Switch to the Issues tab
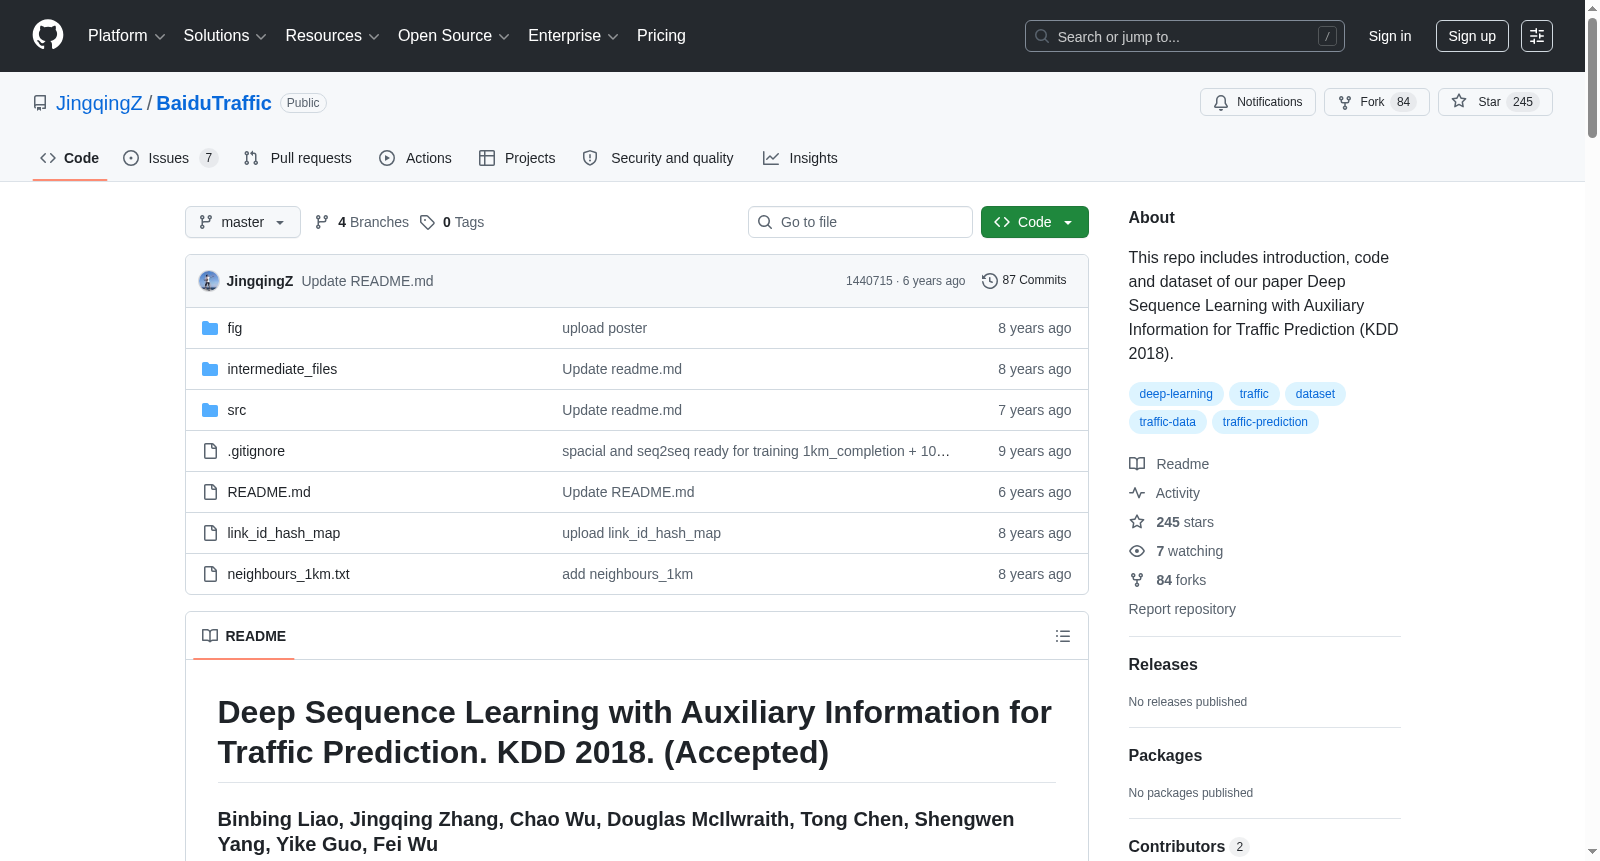1600x861 pixels. [x=170, y=158]
